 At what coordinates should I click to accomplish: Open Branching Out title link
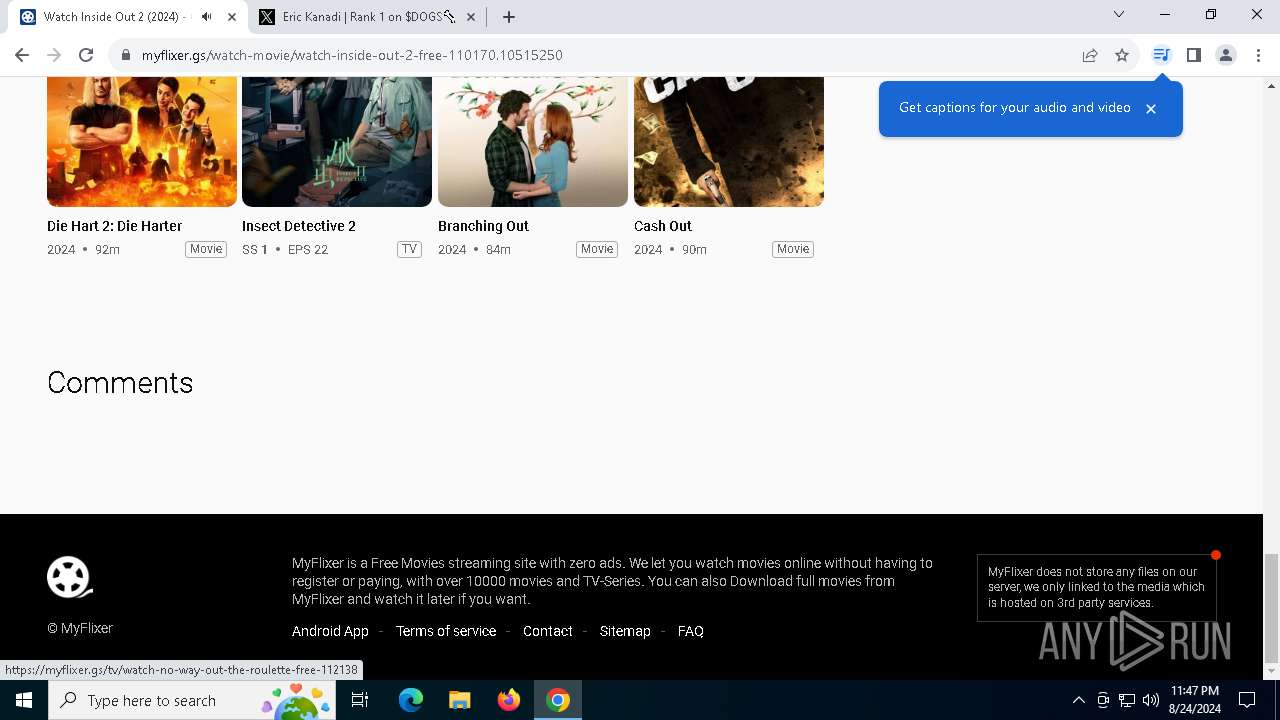pos(483,226)
